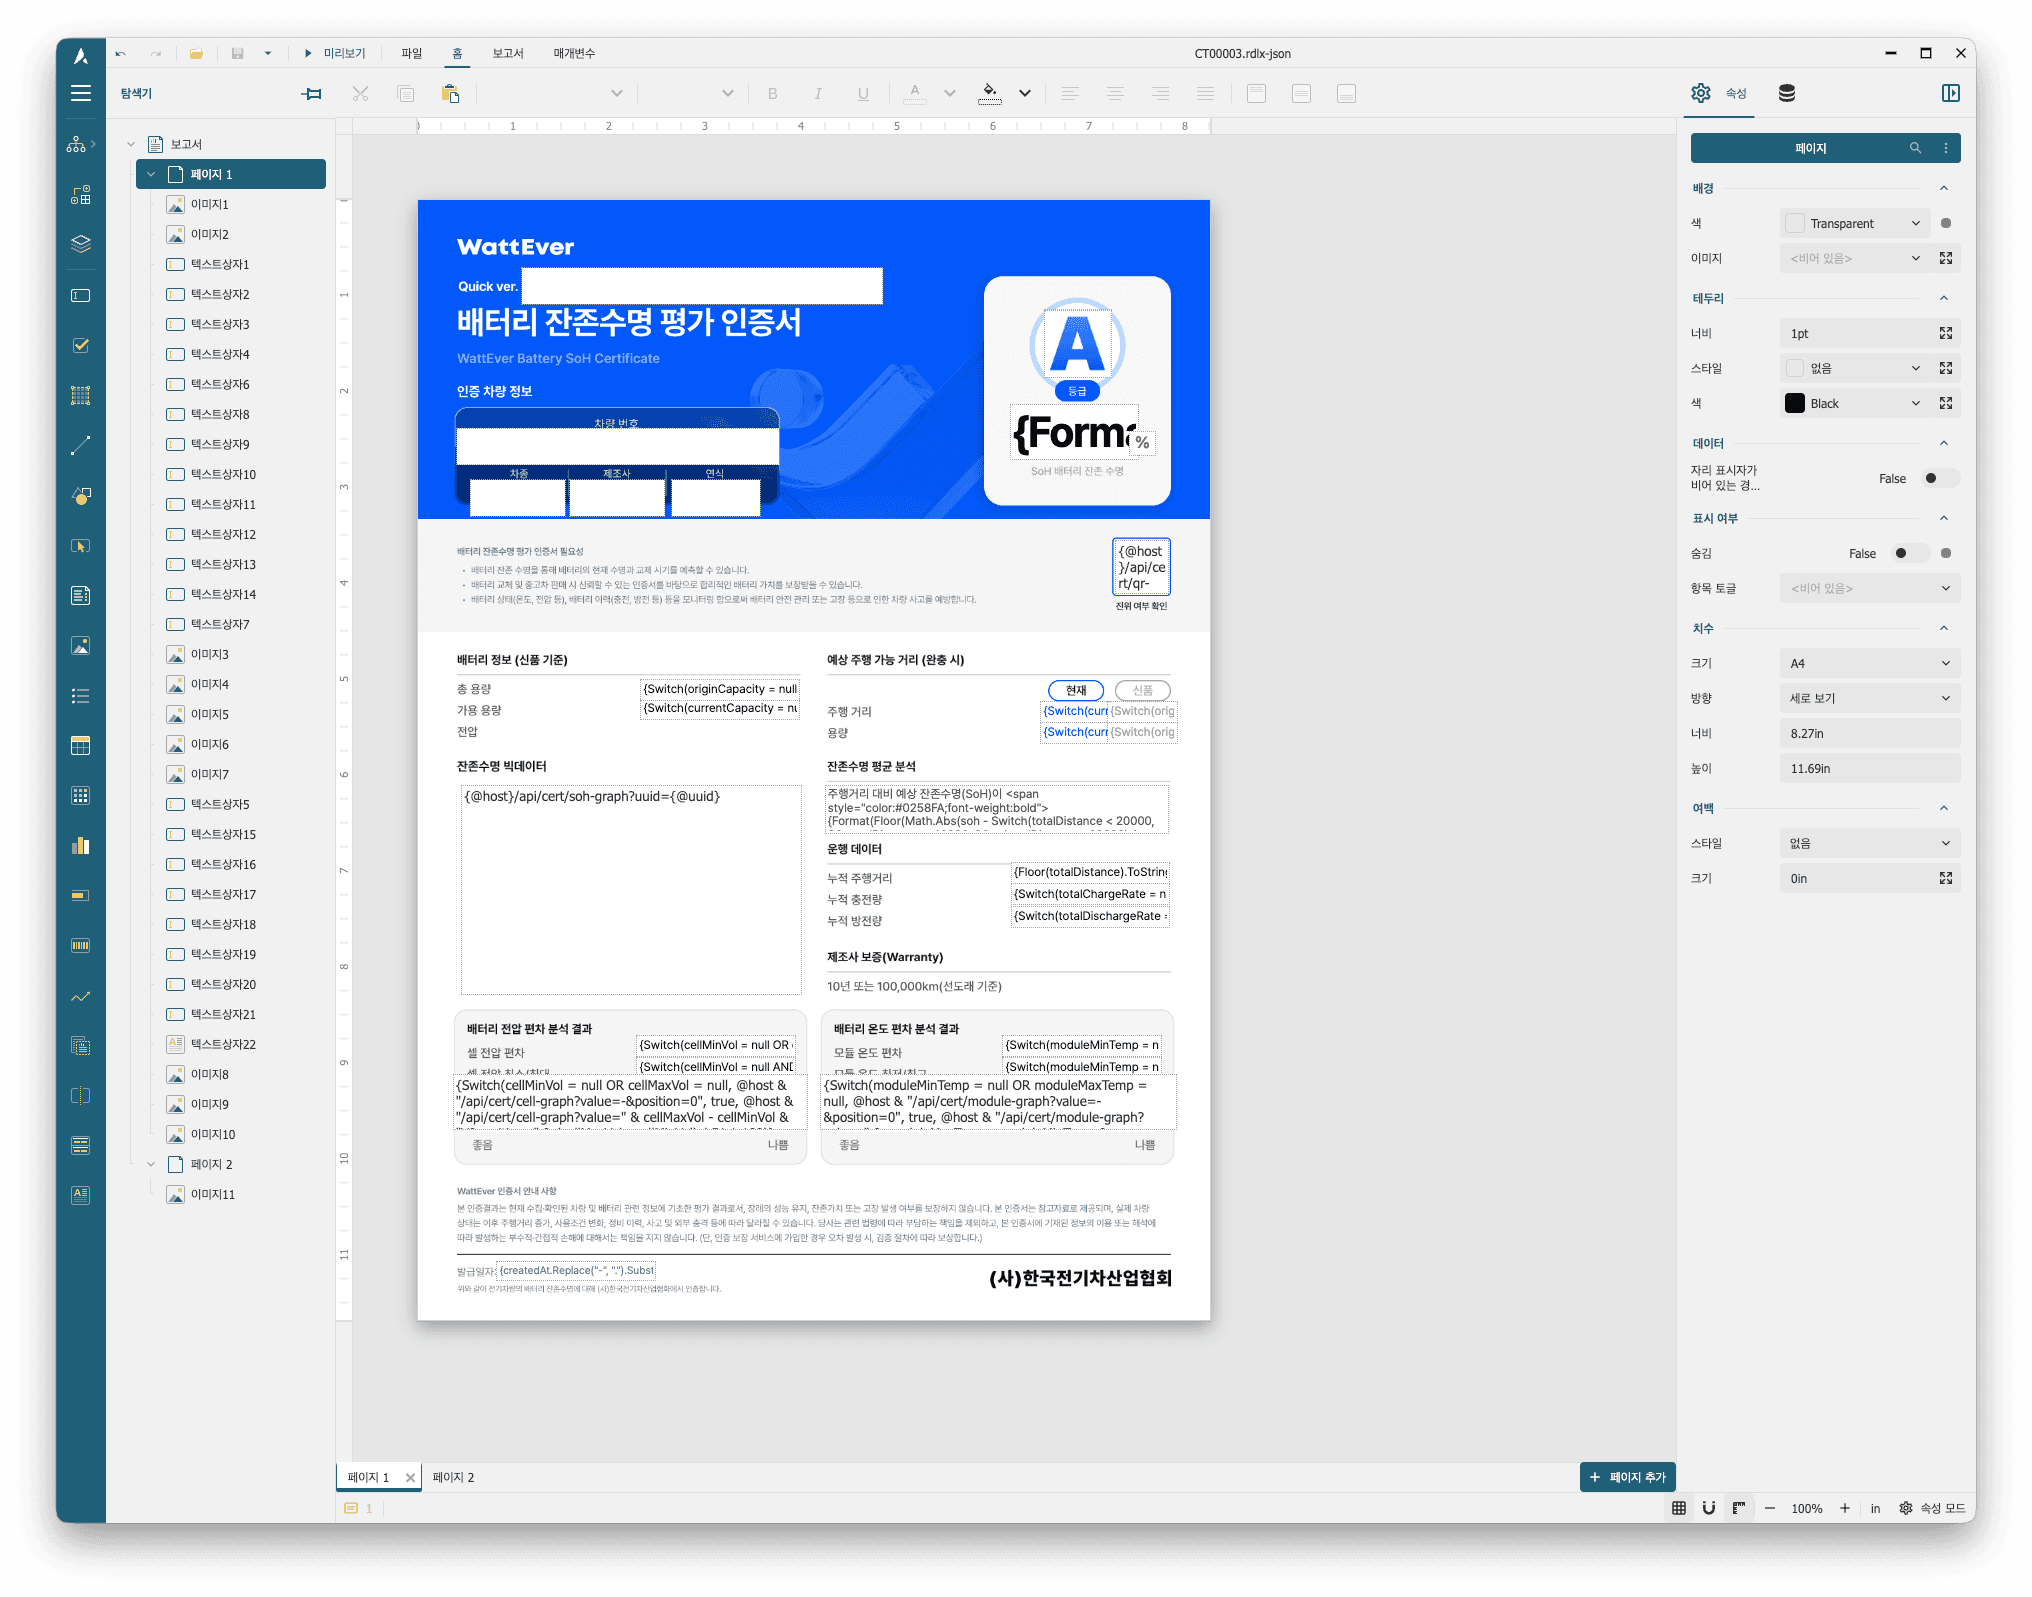Click the Black border color swatch
The width and height of the screenshot is (2032, 1597).
point(1795,403)
